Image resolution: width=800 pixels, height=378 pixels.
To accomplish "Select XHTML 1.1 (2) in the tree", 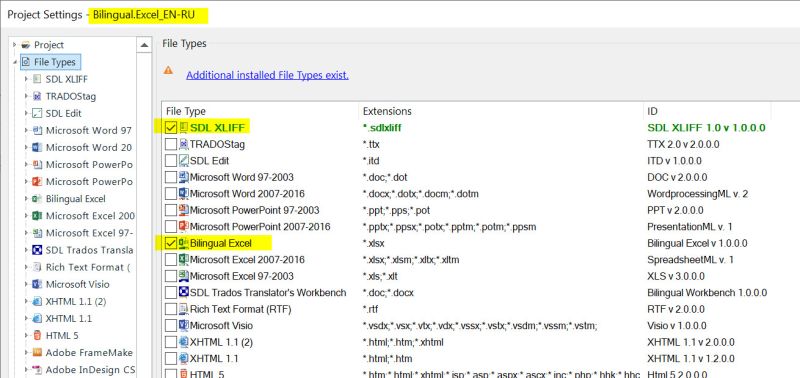I will pyautogui.click(x=76, y=301).
